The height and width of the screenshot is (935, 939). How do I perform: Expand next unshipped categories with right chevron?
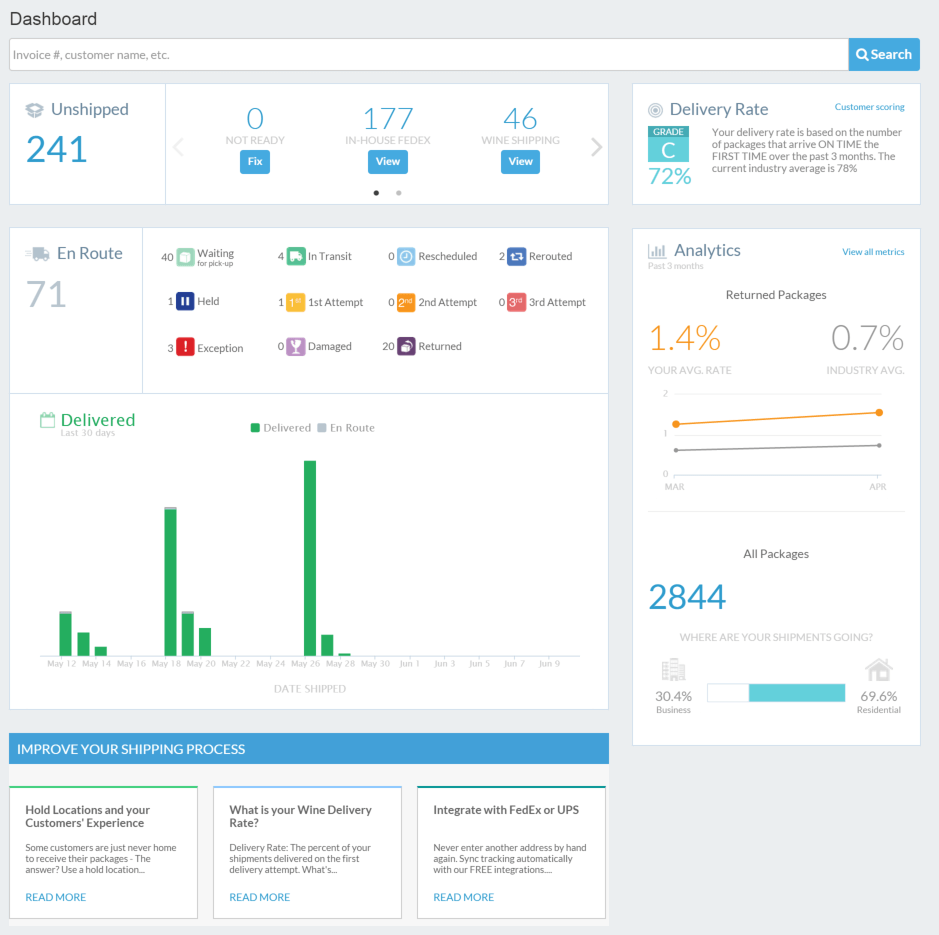(596, 148)
